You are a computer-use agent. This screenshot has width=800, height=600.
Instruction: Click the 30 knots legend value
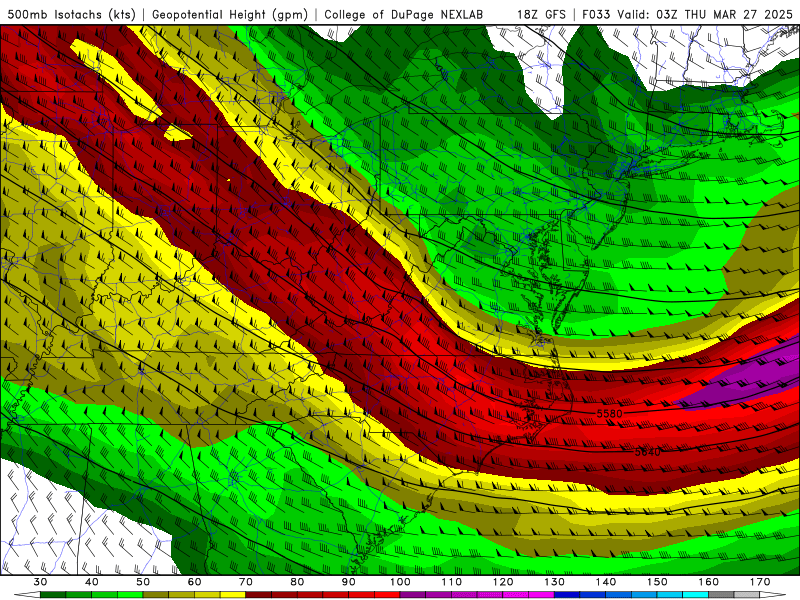click(40, 582)
